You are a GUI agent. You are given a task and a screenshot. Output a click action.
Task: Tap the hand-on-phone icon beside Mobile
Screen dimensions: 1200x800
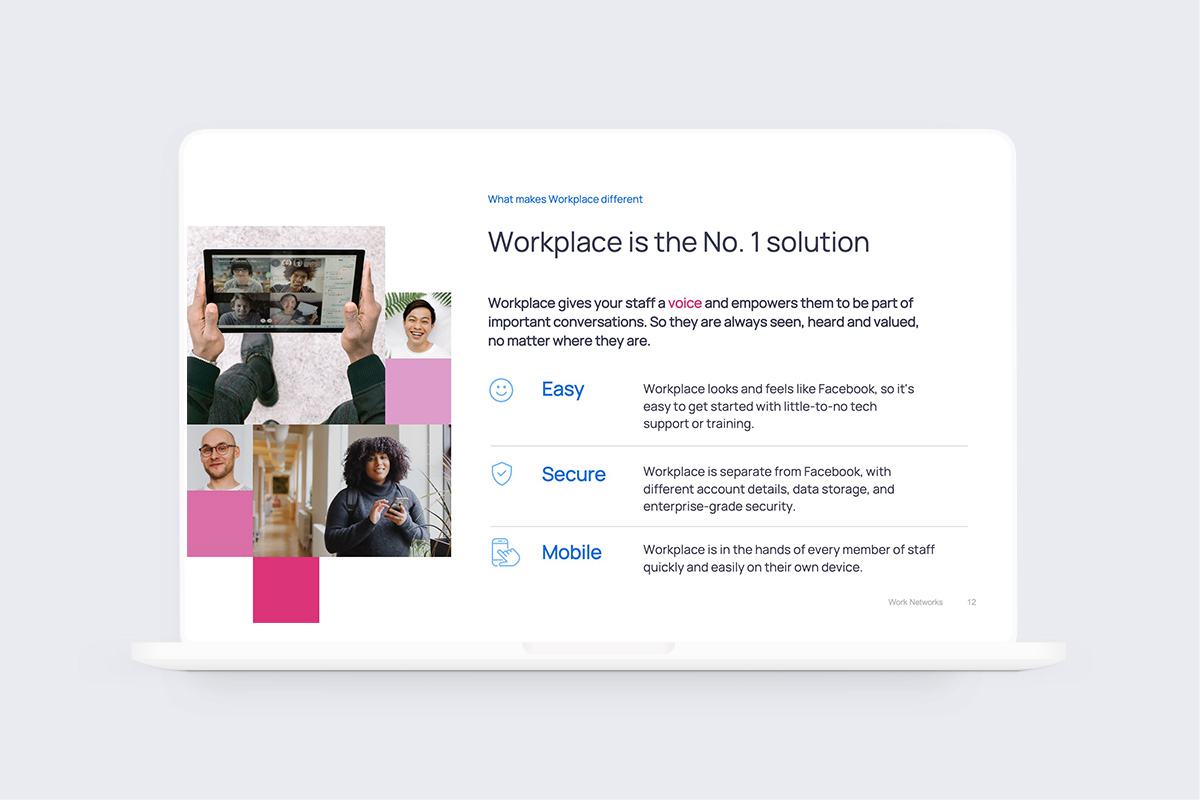coord(506,552)
